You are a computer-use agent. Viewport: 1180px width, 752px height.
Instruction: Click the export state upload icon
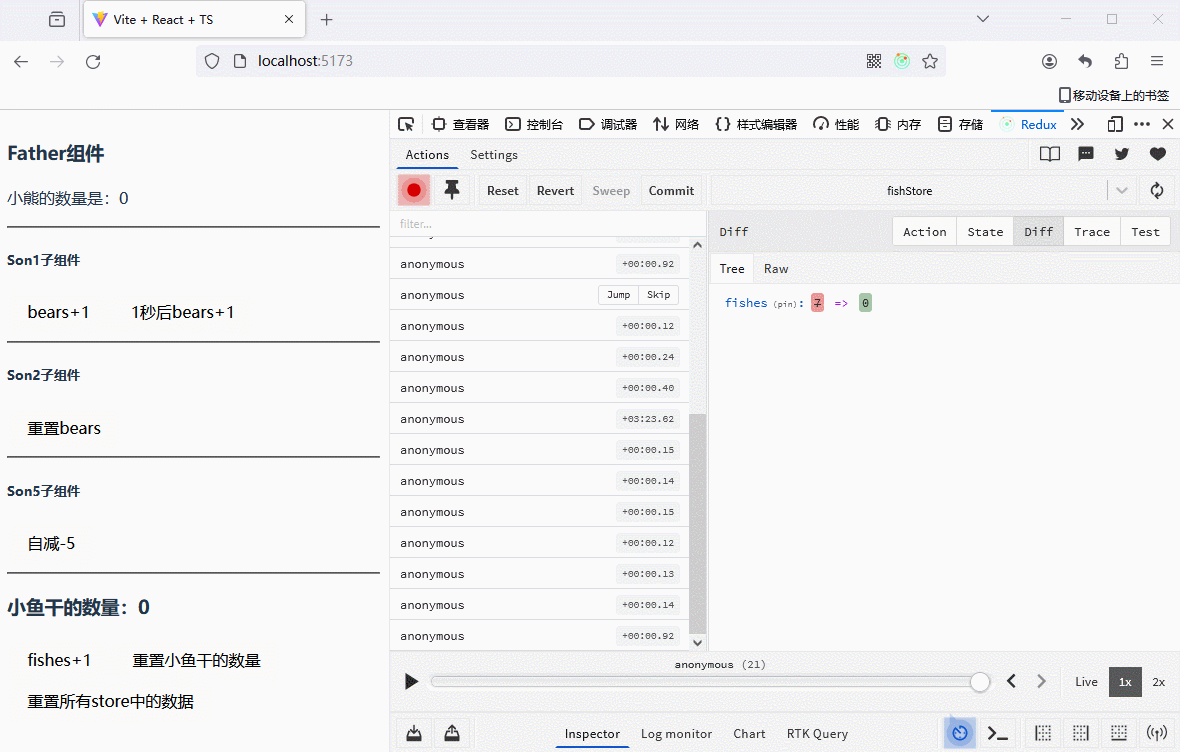tap(451, 733)
